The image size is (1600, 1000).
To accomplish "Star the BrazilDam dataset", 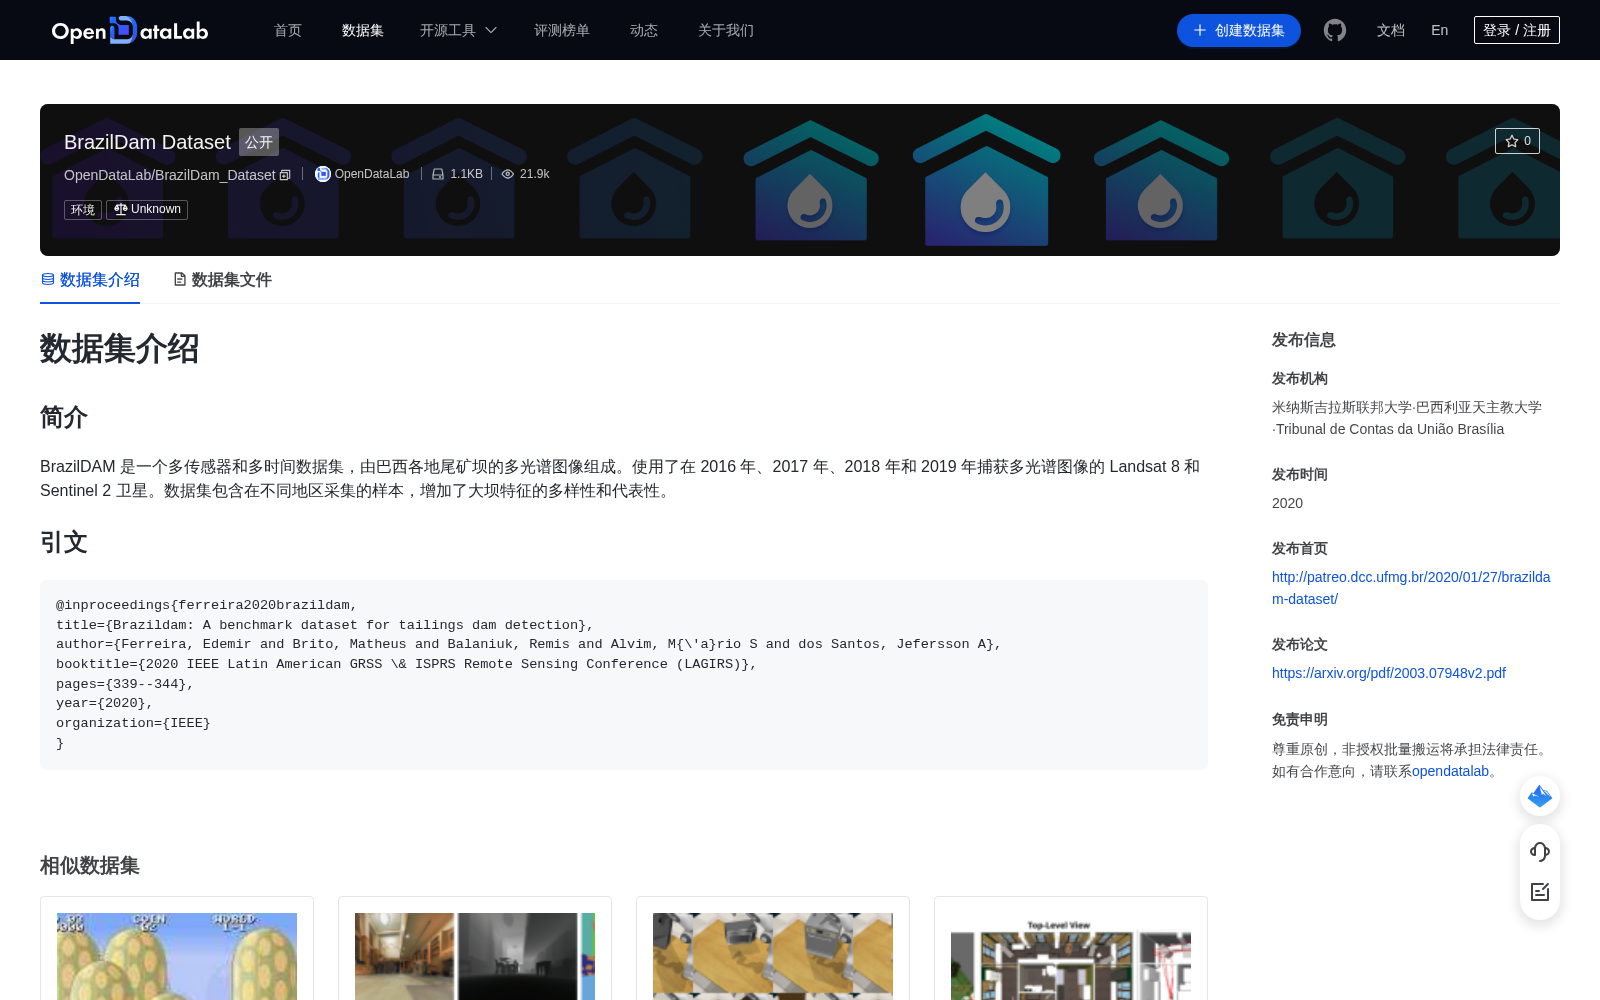I will (1517, 141).
